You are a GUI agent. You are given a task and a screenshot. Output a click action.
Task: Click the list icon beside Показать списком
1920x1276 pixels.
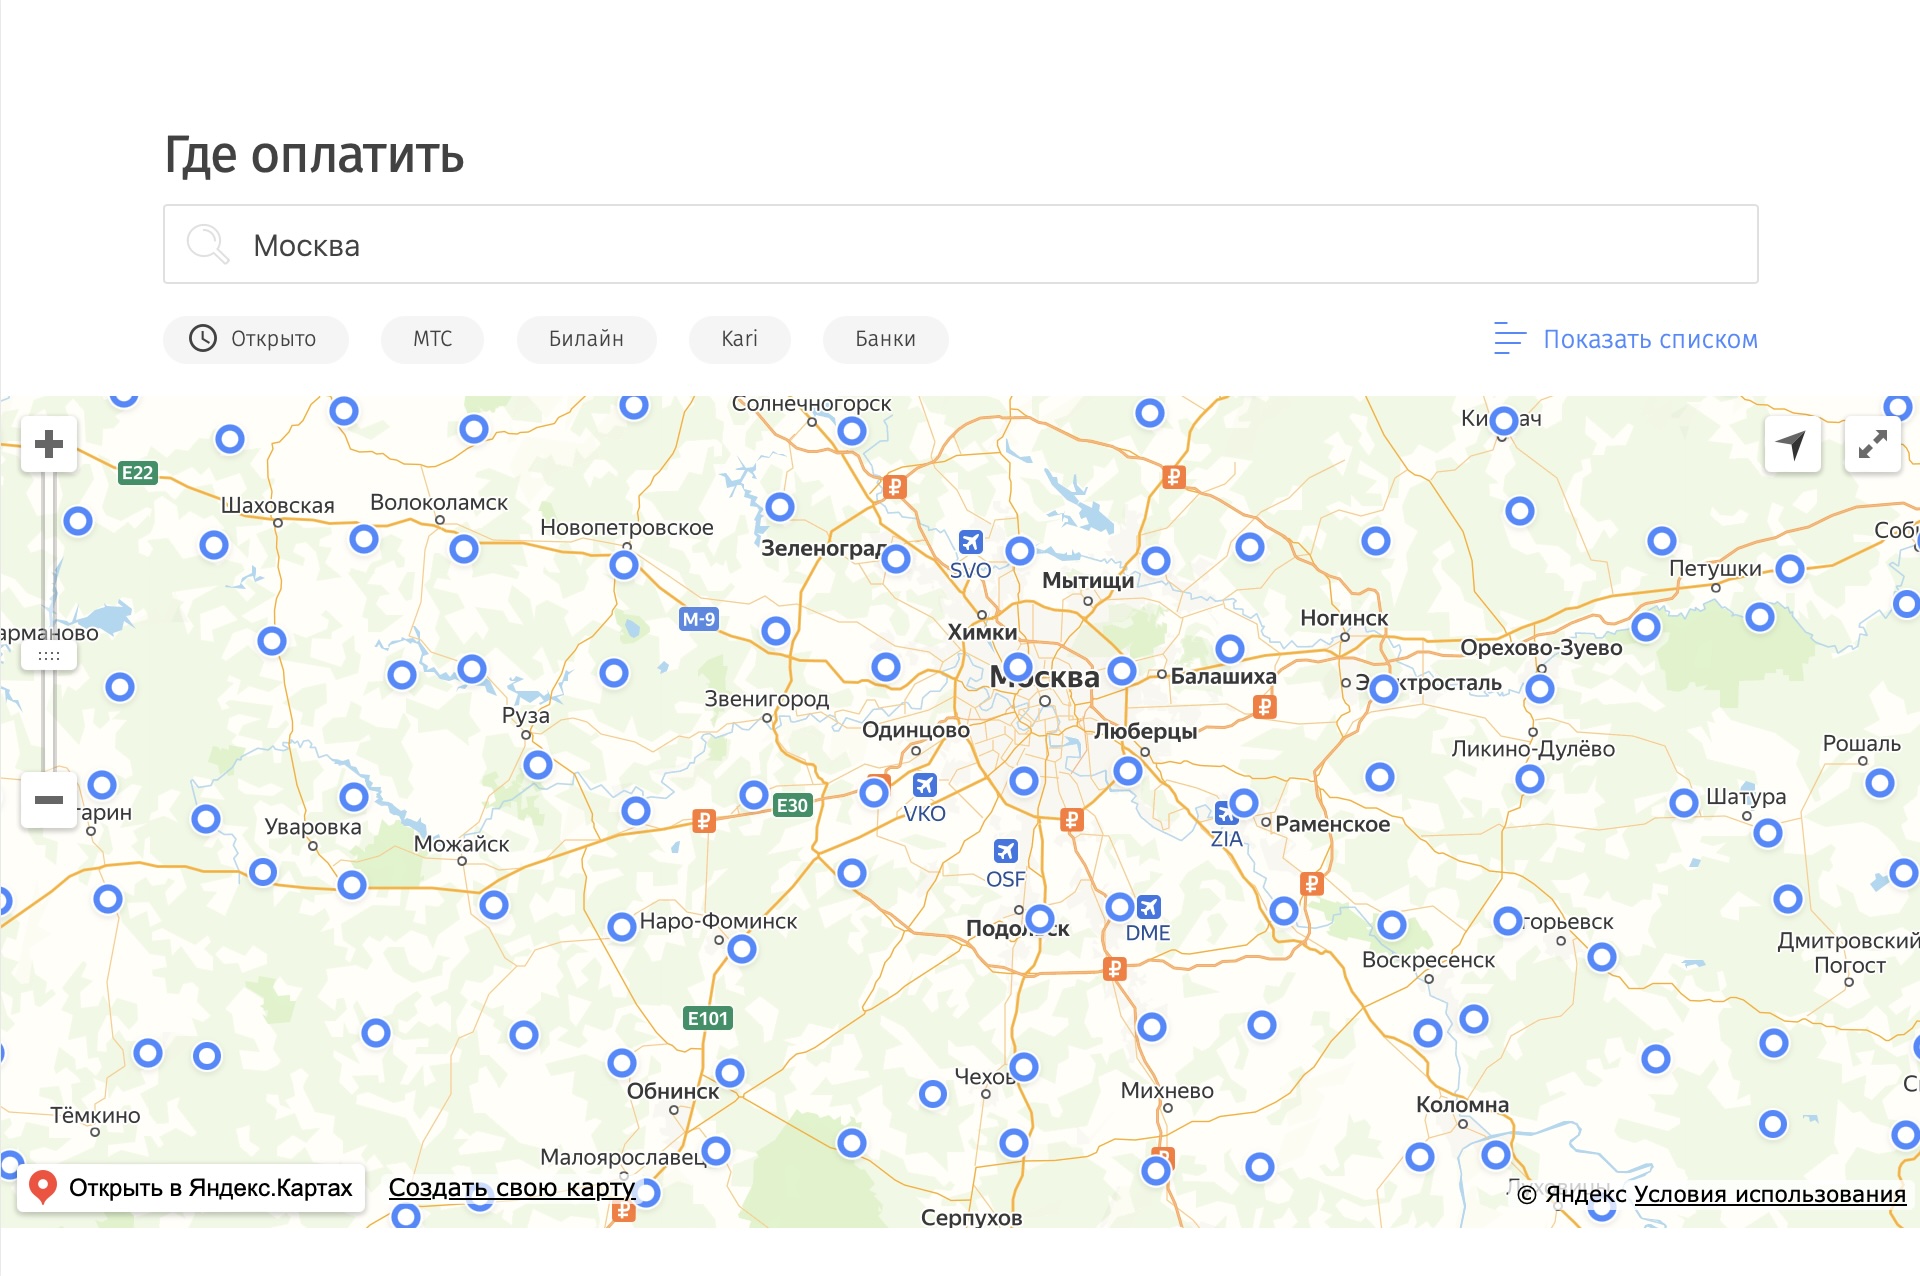1509,339
